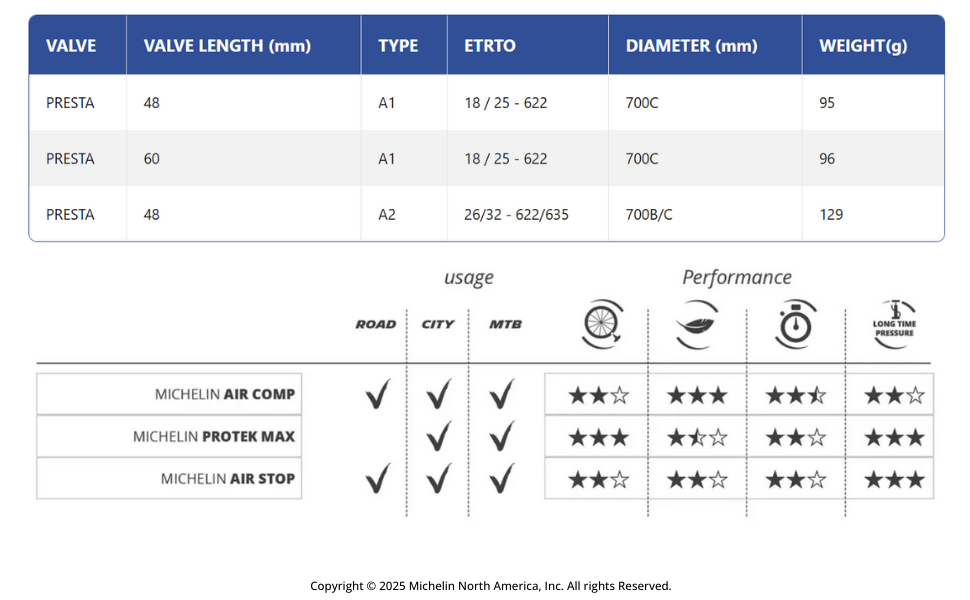Click Protek Max's long time pressure stars
This screenshot has height=600, width=970.
(x=894, y=437)
